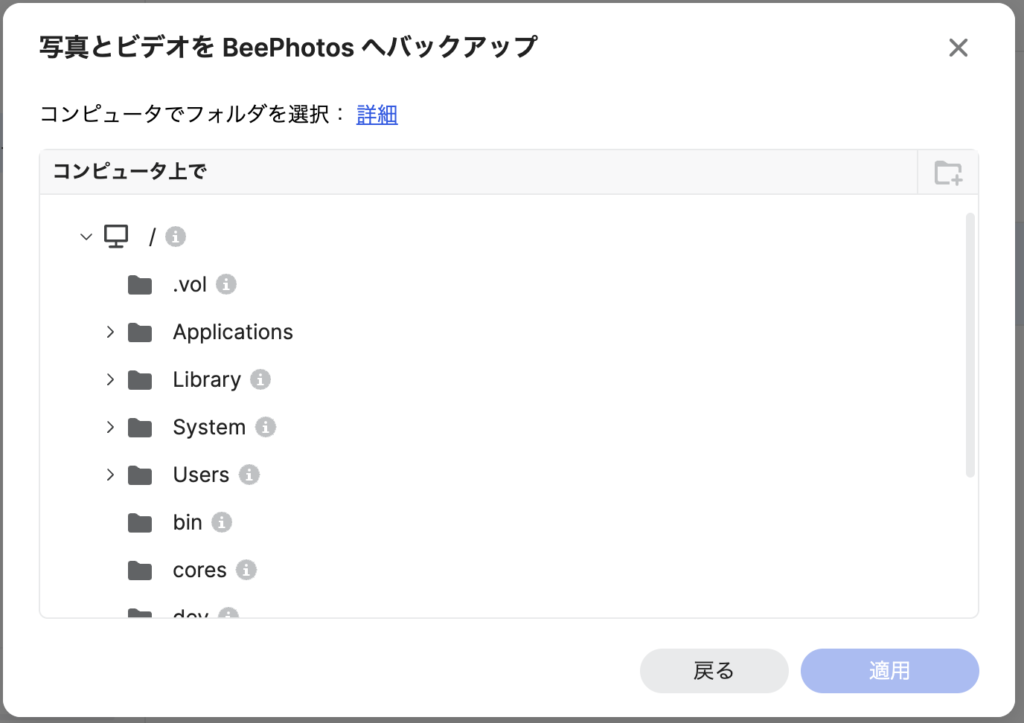Image resolution: width=1024 pixels, height=723 pixels.
Task: Click info icon beside Users folder
Action: click(249, 475)
